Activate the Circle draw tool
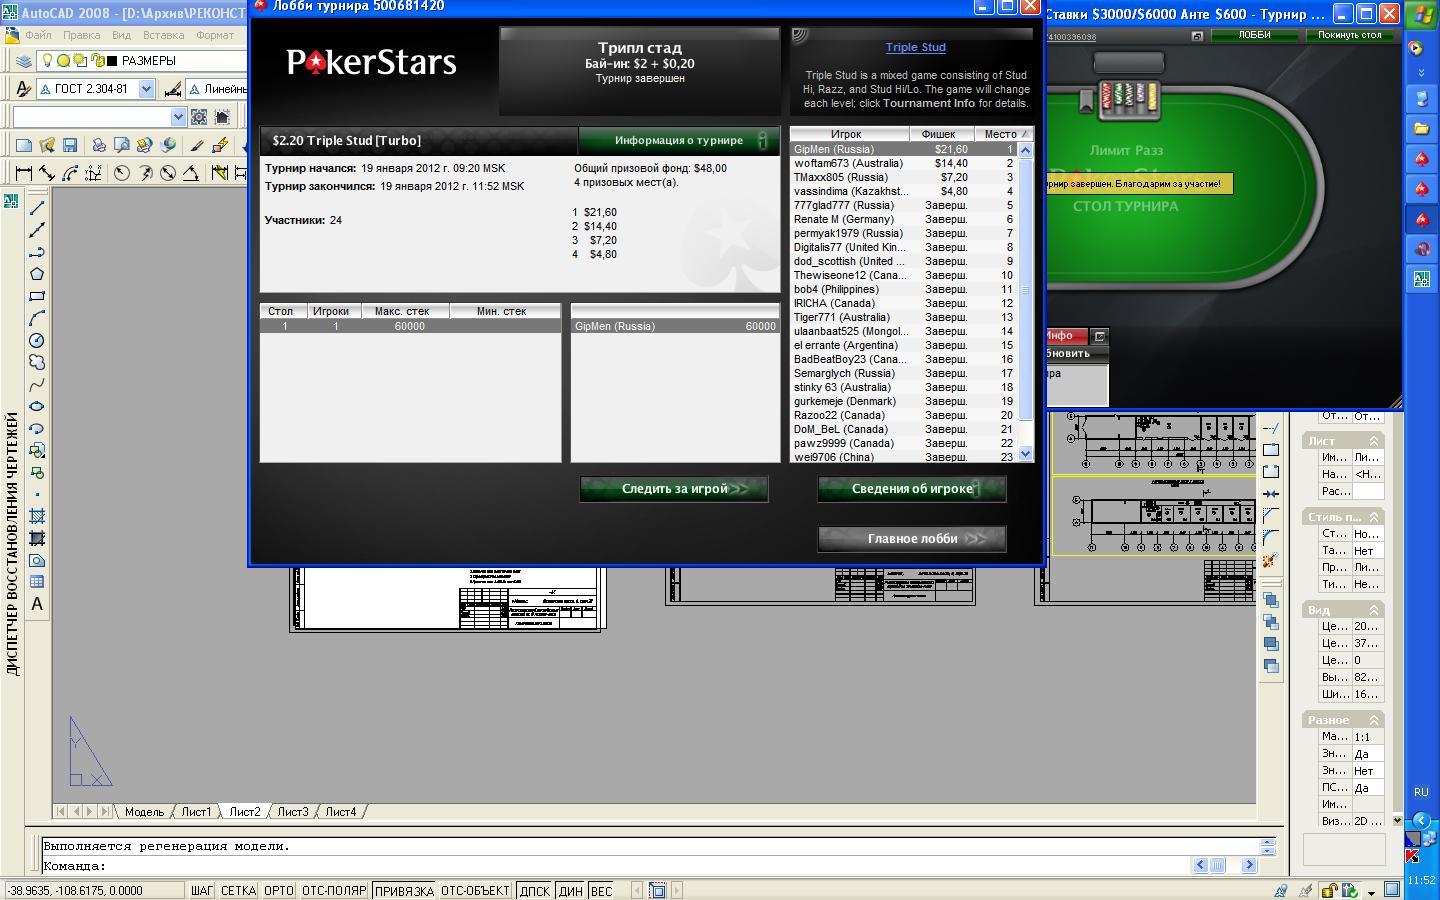1440x900 pixels. point(37,340)
